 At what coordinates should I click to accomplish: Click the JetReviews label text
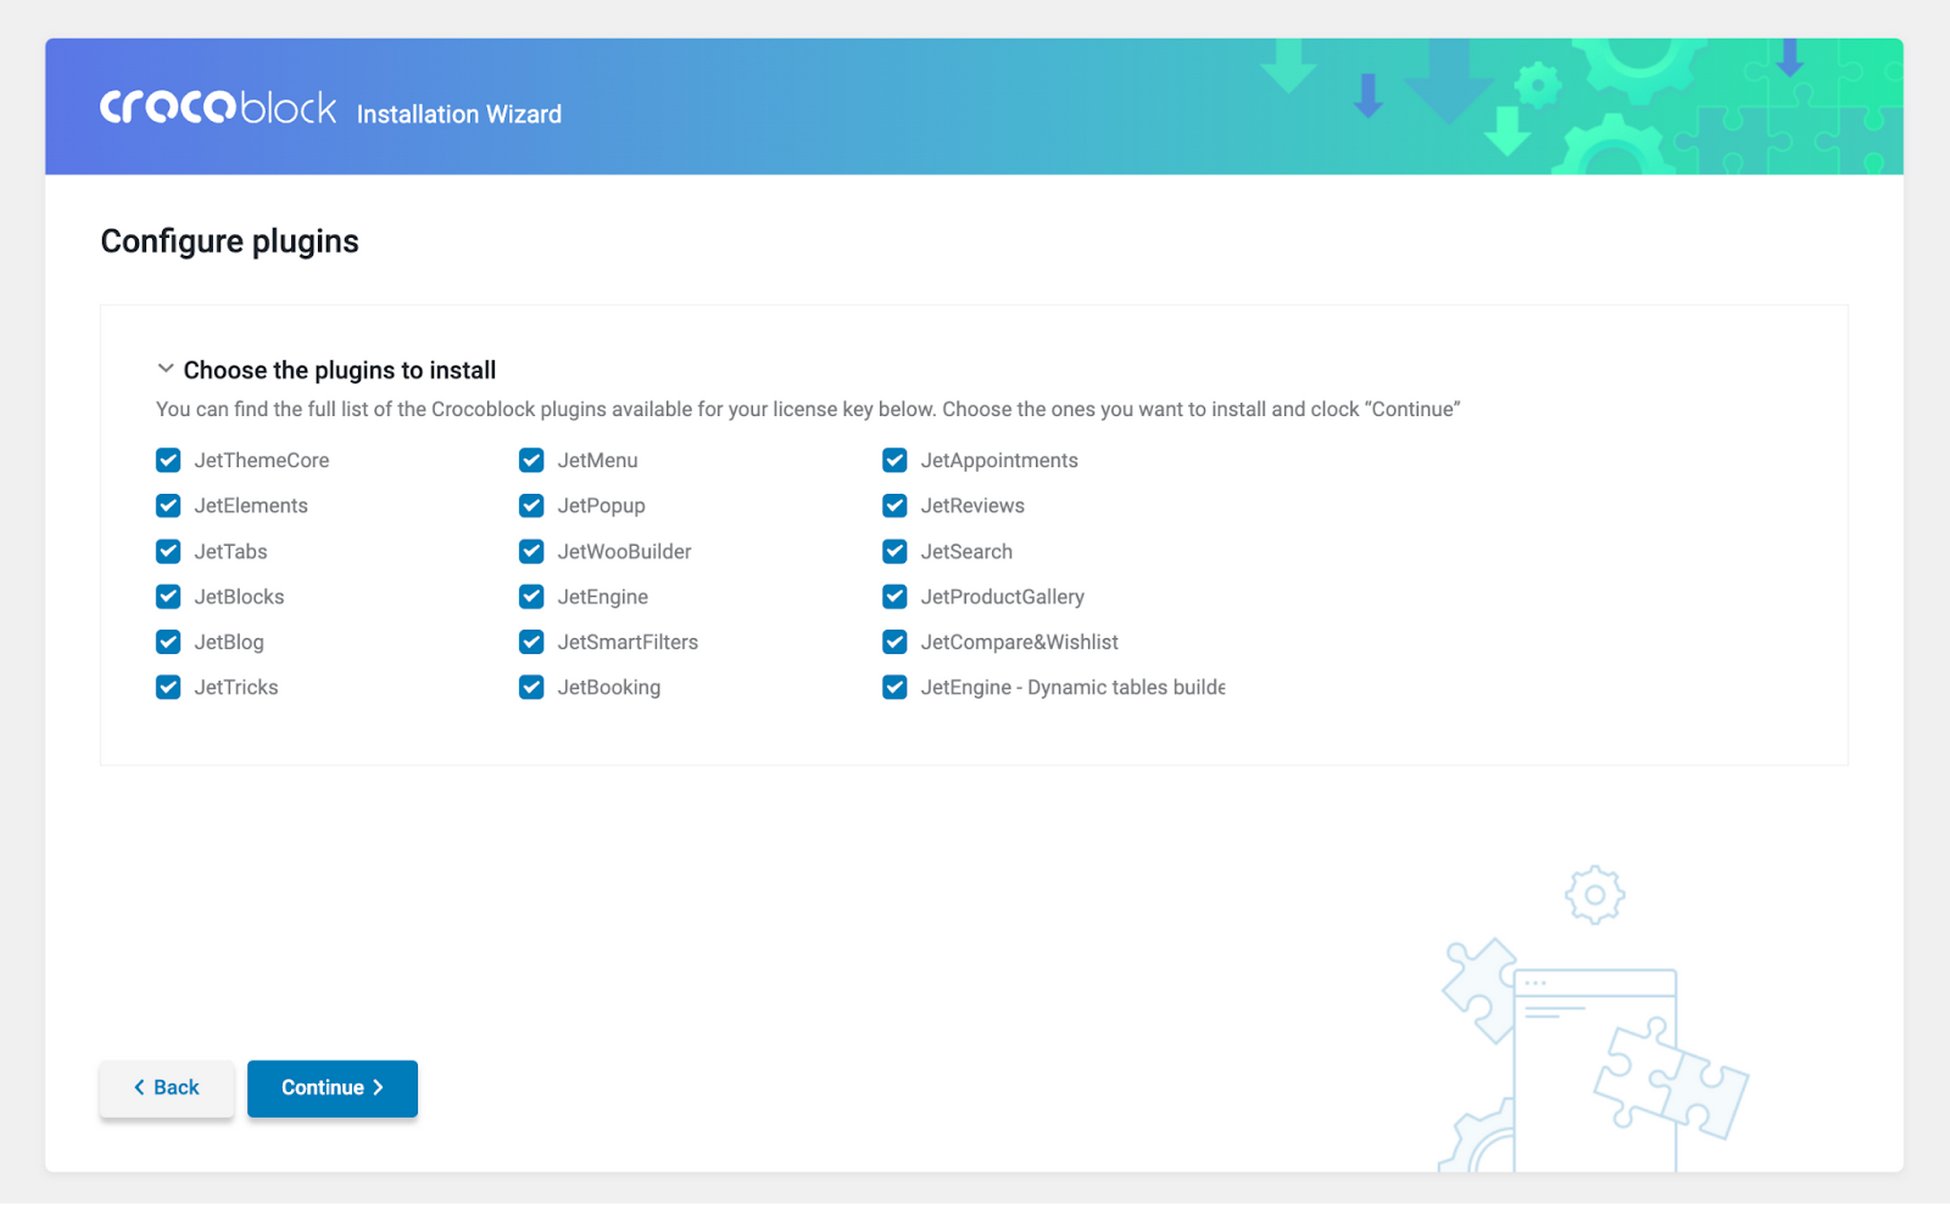click(972, 505)
